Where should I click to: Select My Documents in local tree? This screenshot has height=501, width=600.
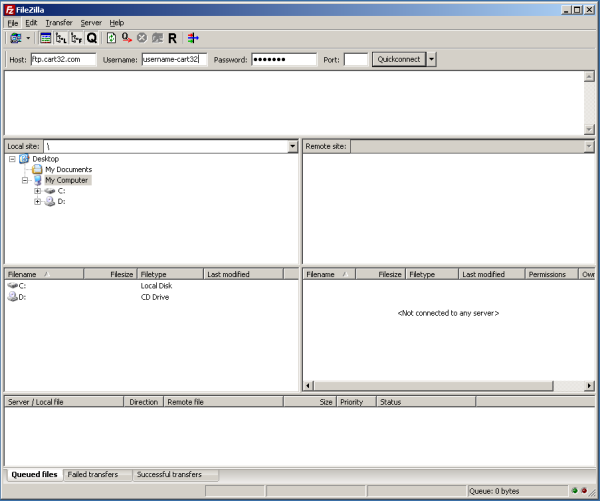(x=68, y=170)
